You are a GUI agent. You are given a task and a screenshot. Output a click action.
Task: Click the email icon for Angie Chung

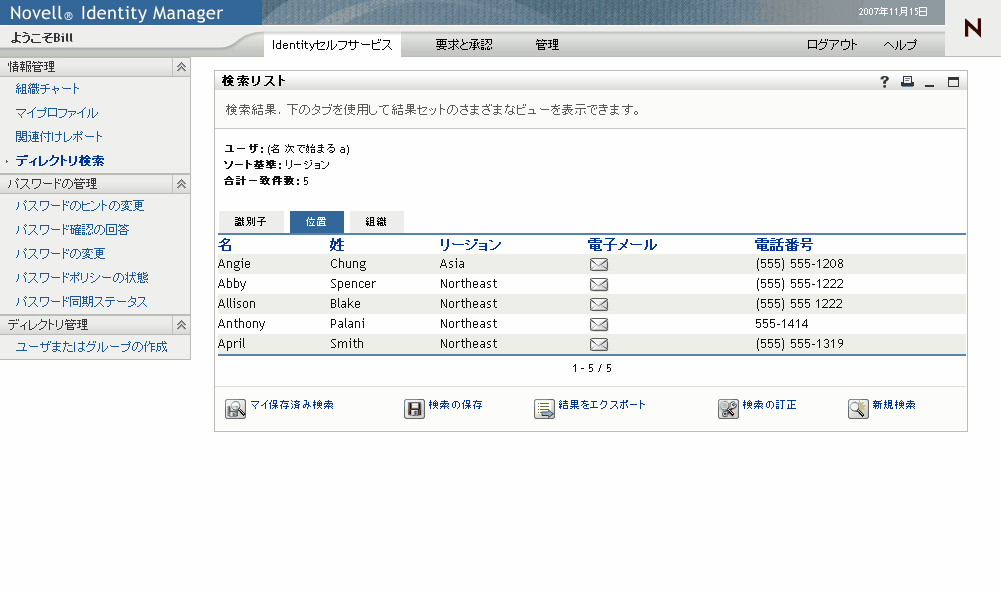point(599,264)
